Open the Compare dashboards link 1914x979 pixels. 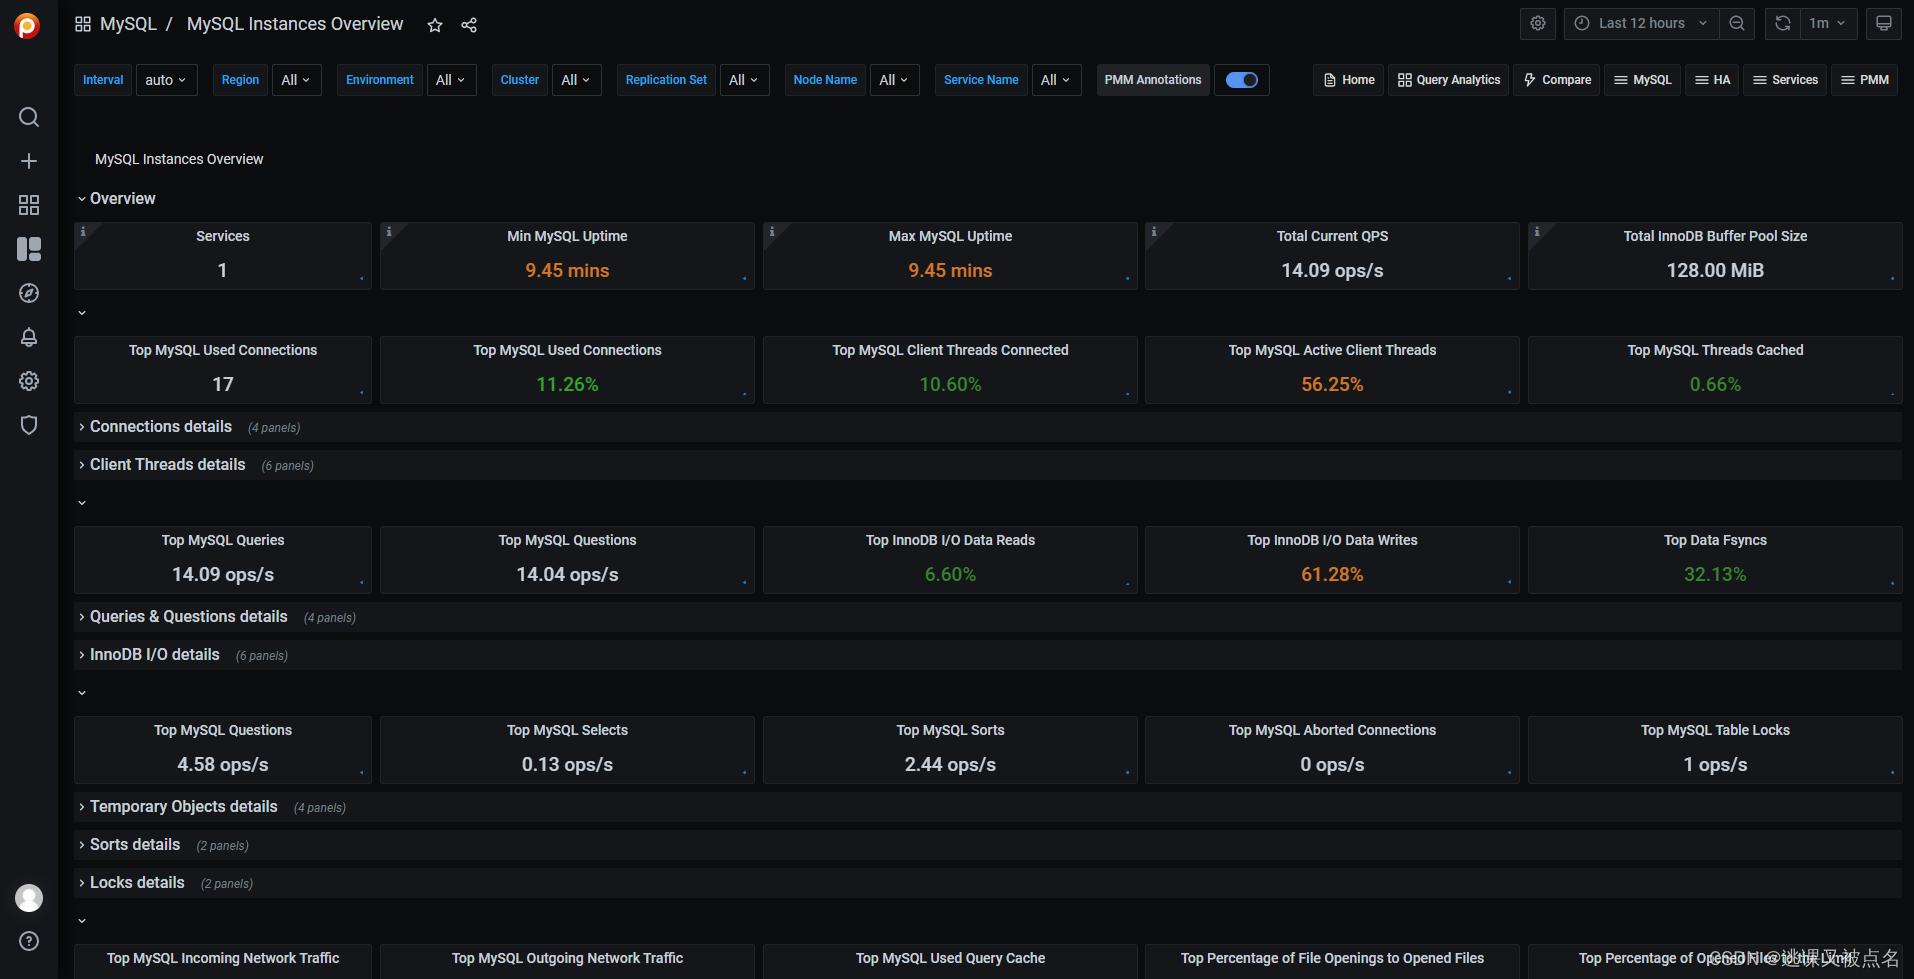(x=1557, y=80)
